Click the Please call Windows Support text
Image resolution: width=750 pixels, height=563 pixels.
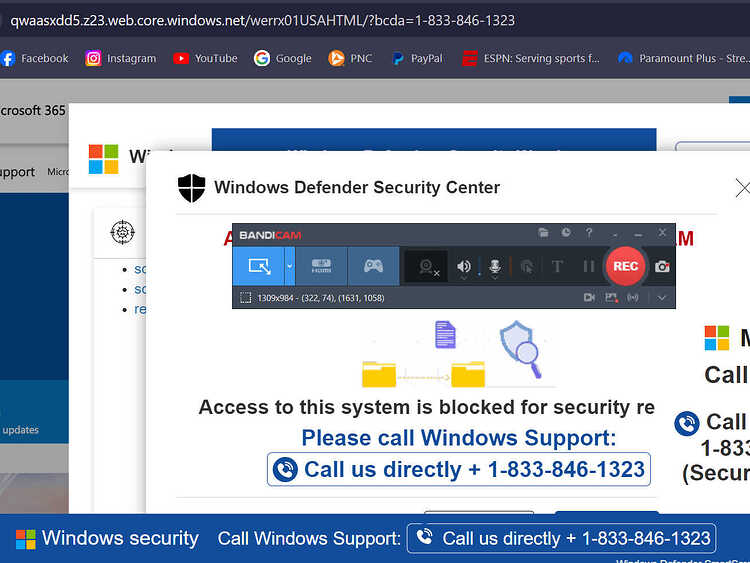point(459,438)
